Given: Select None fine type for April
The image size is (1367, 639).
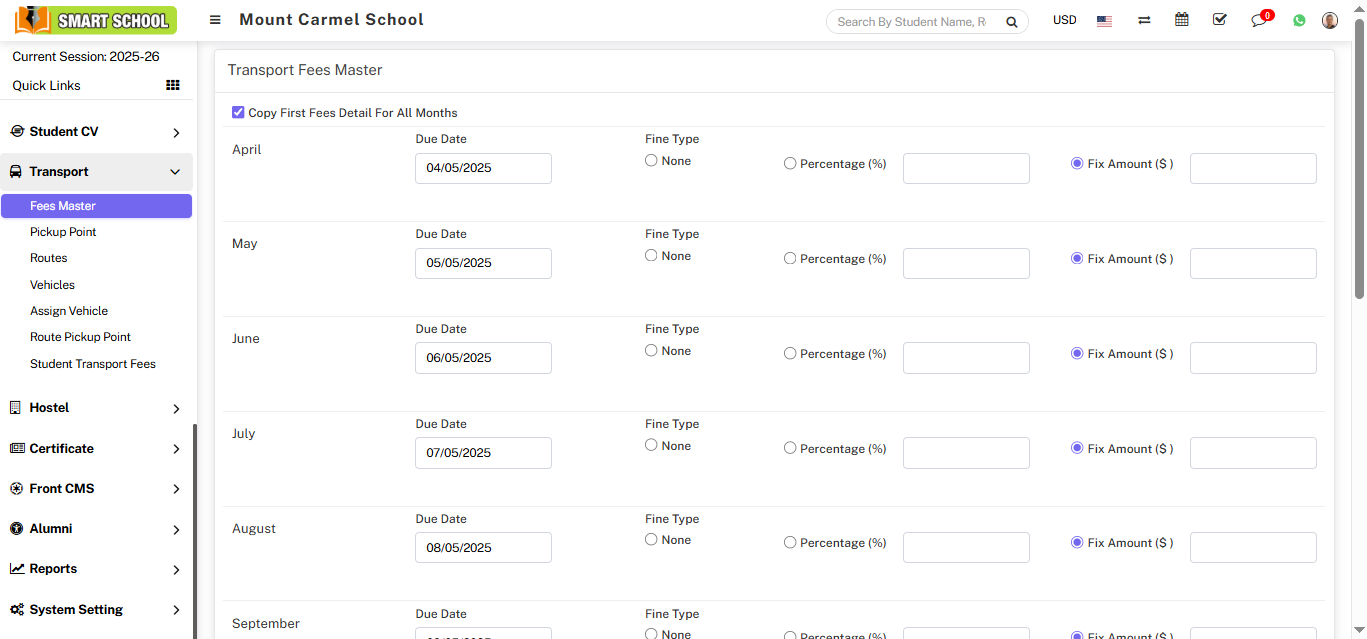Looking at the screenshot, I should coord(651,161).
